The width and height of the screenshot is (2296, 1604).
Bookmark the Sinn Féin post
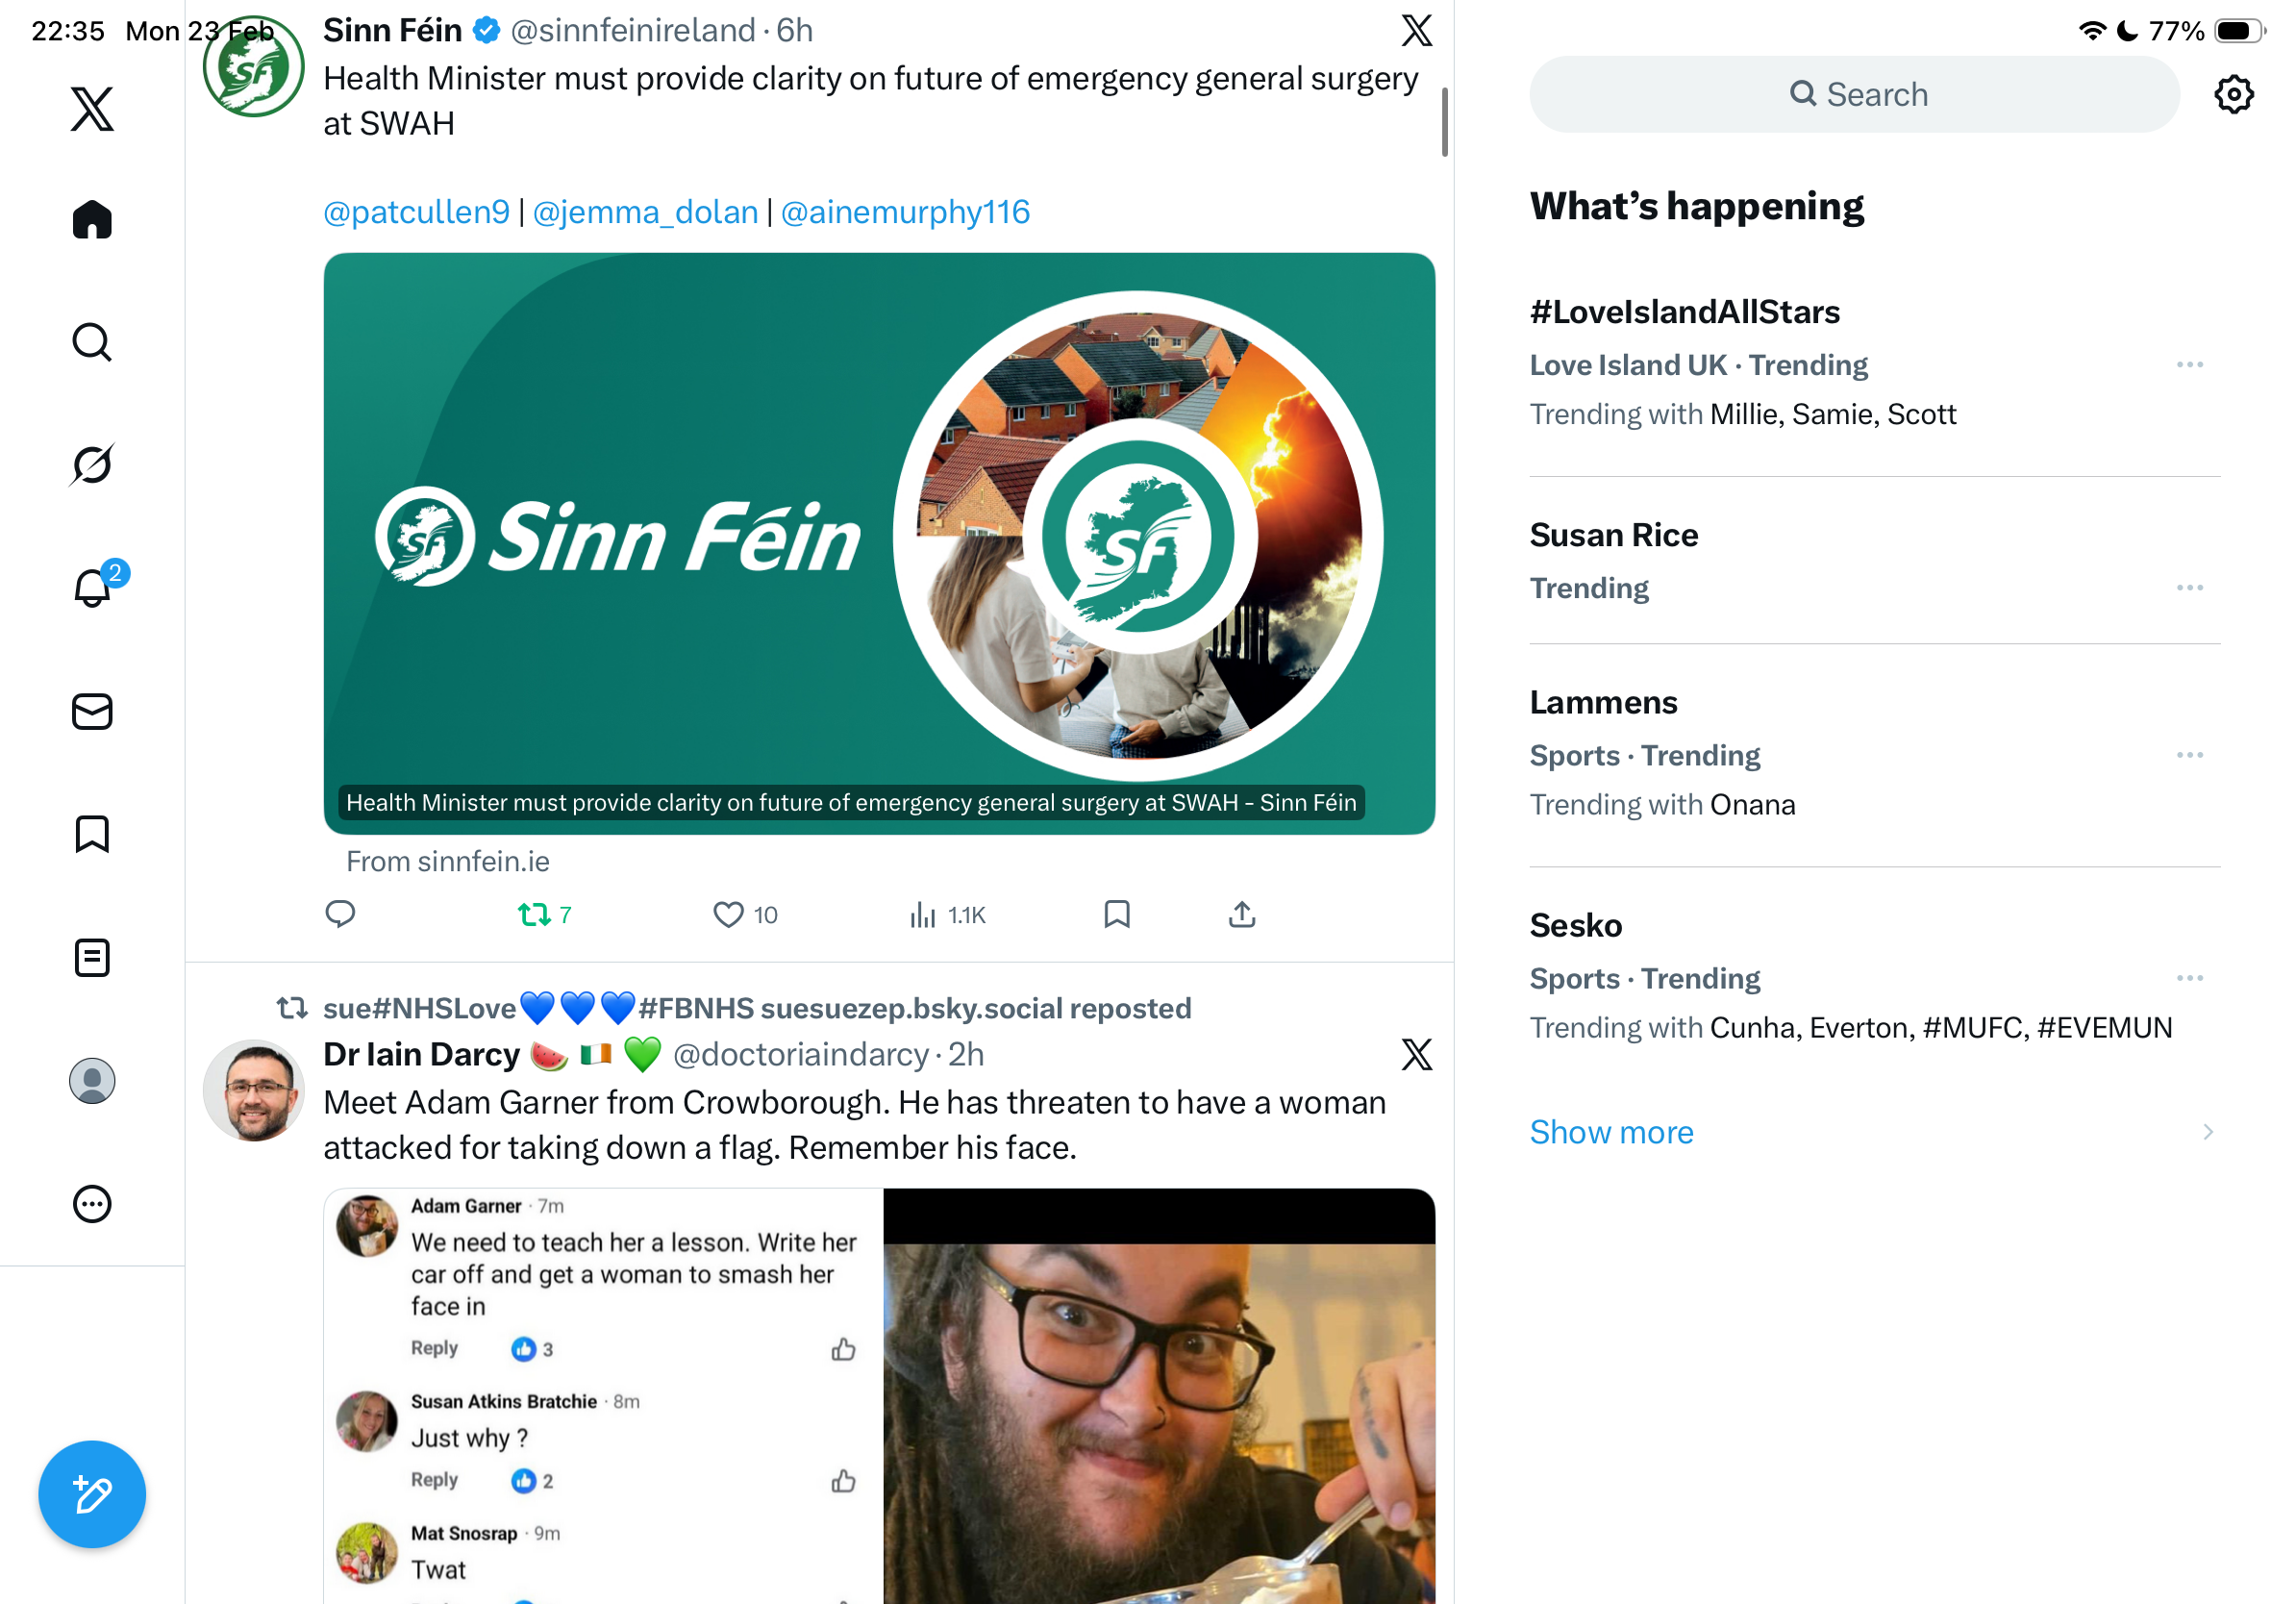point(1116,914)
